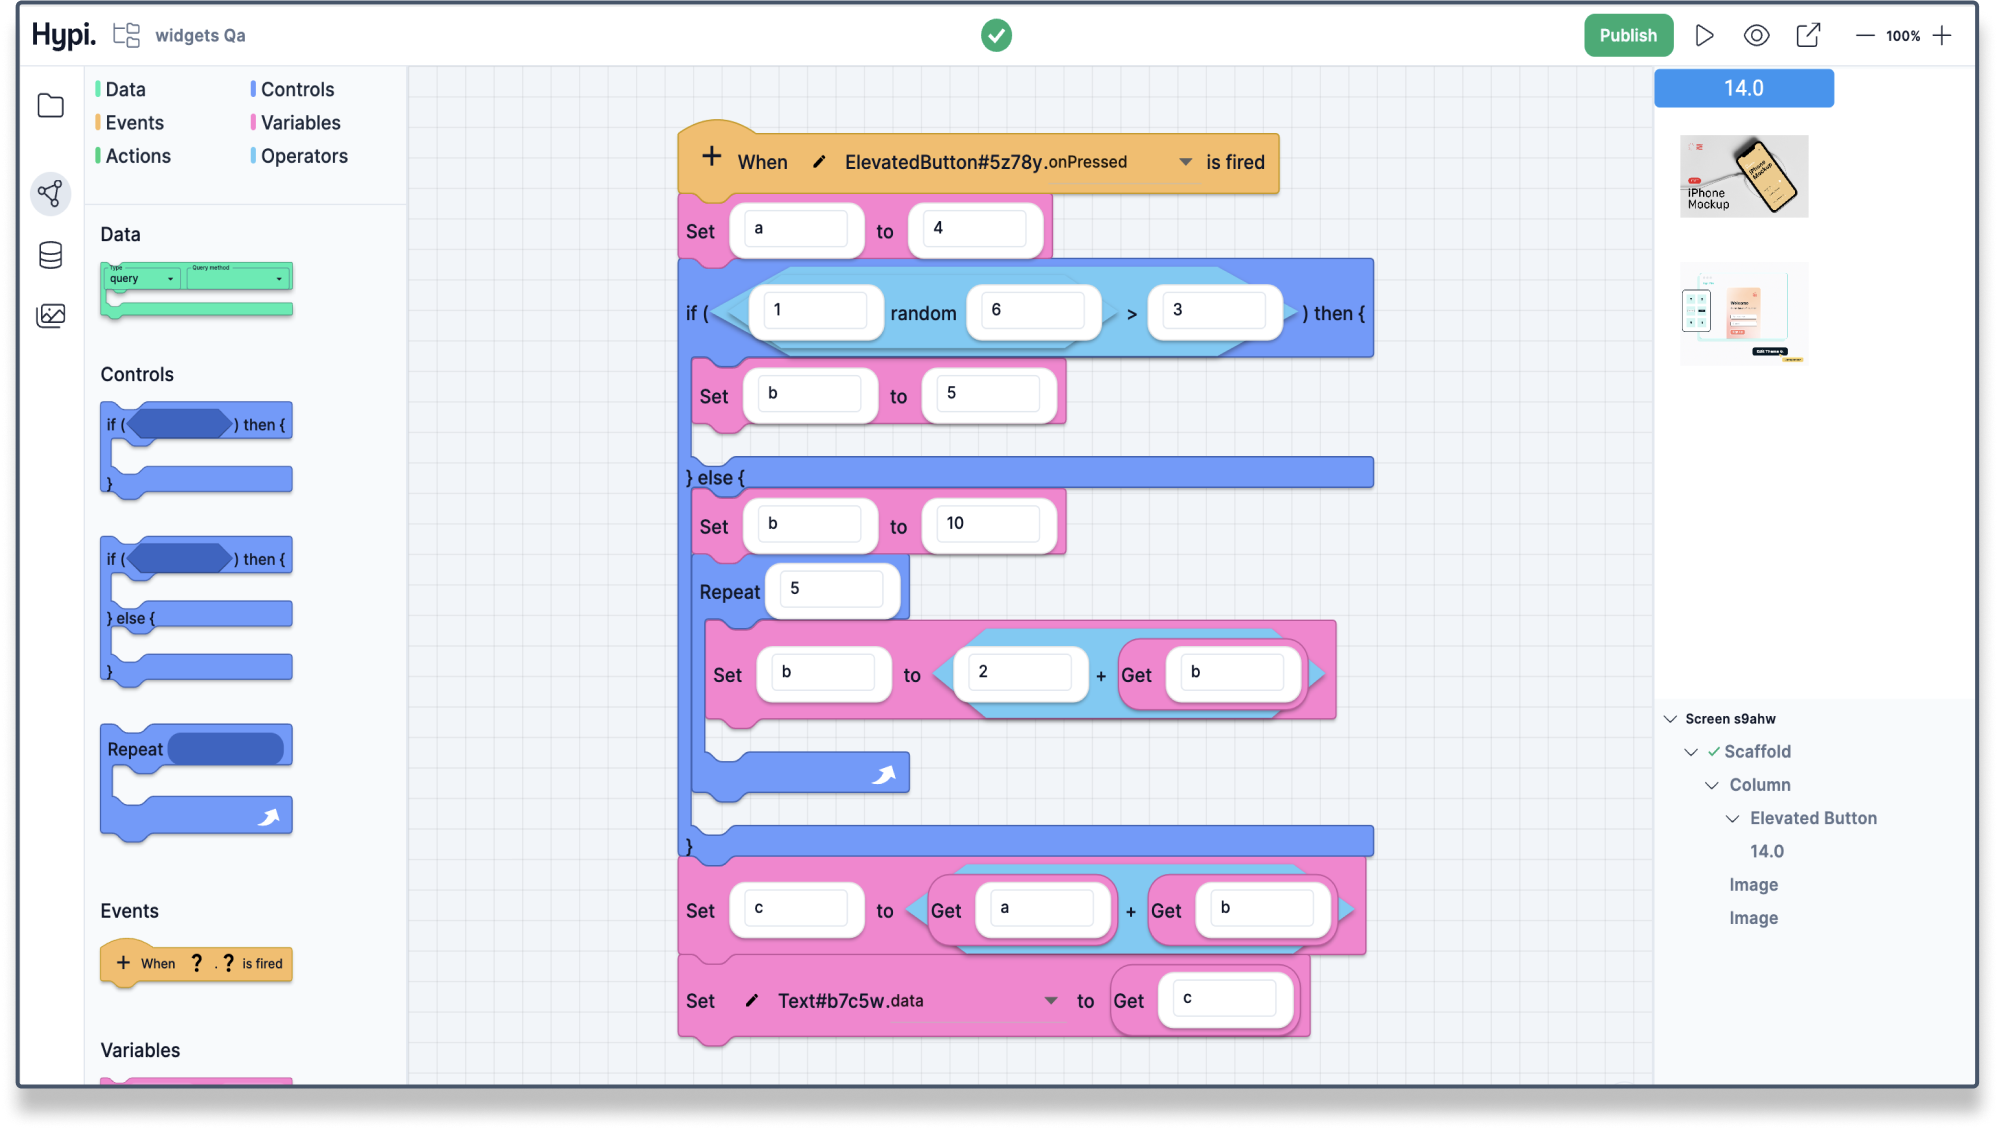
Task: Click the iPhone Mockup thumbnail
Action: point(1744,174)
